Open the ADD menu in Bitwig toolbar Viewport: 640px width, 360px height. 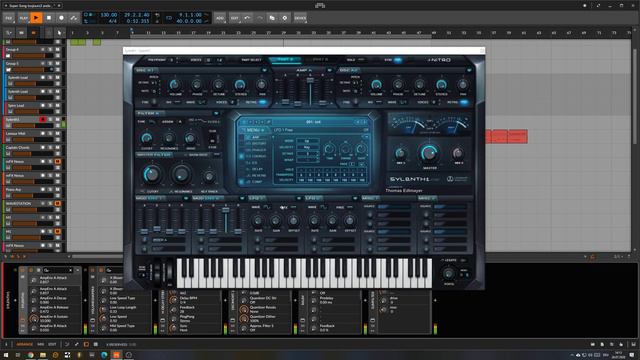pyautogui.click(x=220, y=18)
